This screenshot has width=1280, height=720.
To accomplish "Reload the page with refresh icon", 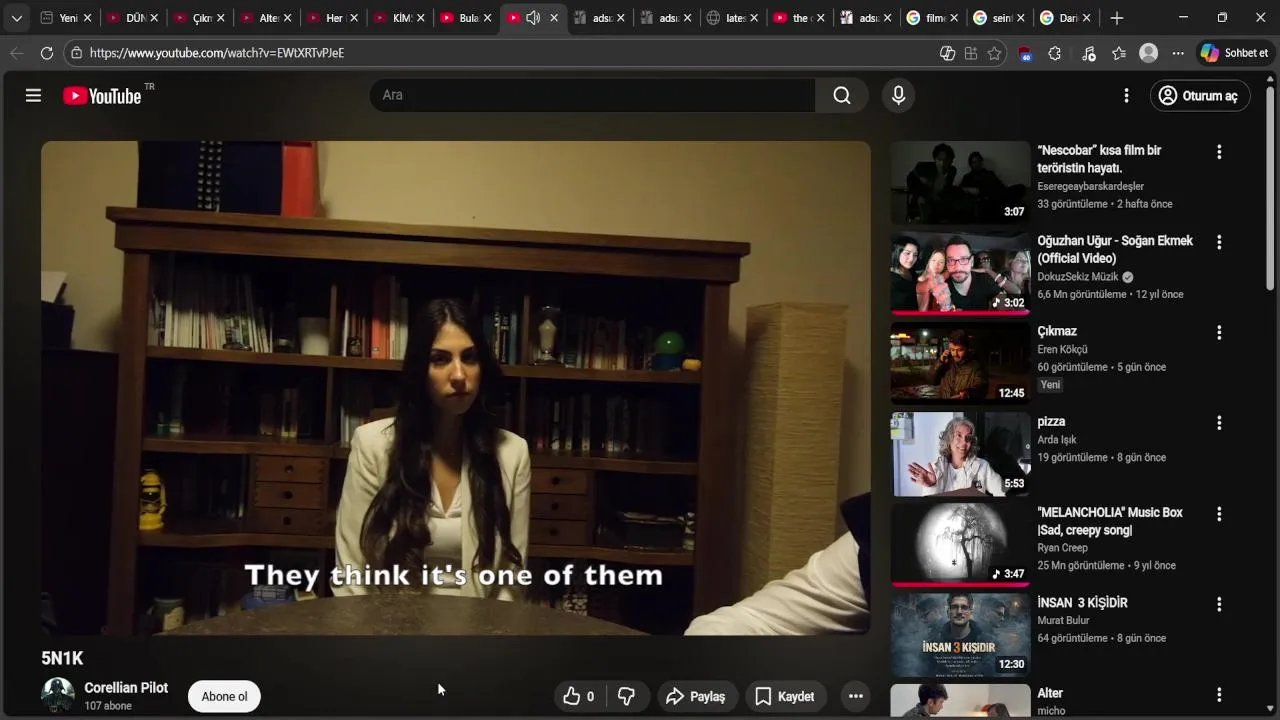I will [47, 53].
